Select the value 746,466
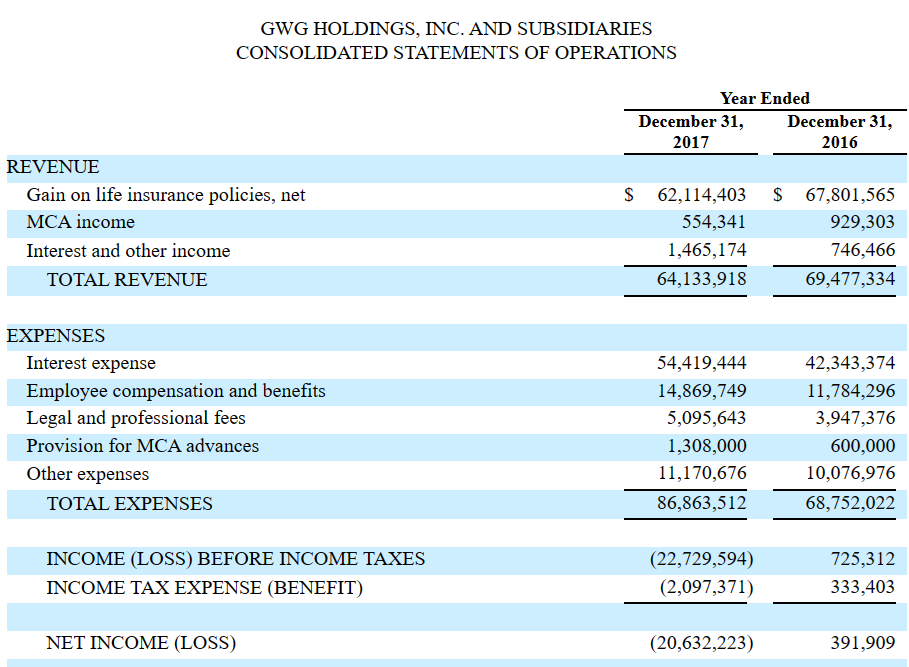Viewport: 909px width, 667px height. click(863, 250)
